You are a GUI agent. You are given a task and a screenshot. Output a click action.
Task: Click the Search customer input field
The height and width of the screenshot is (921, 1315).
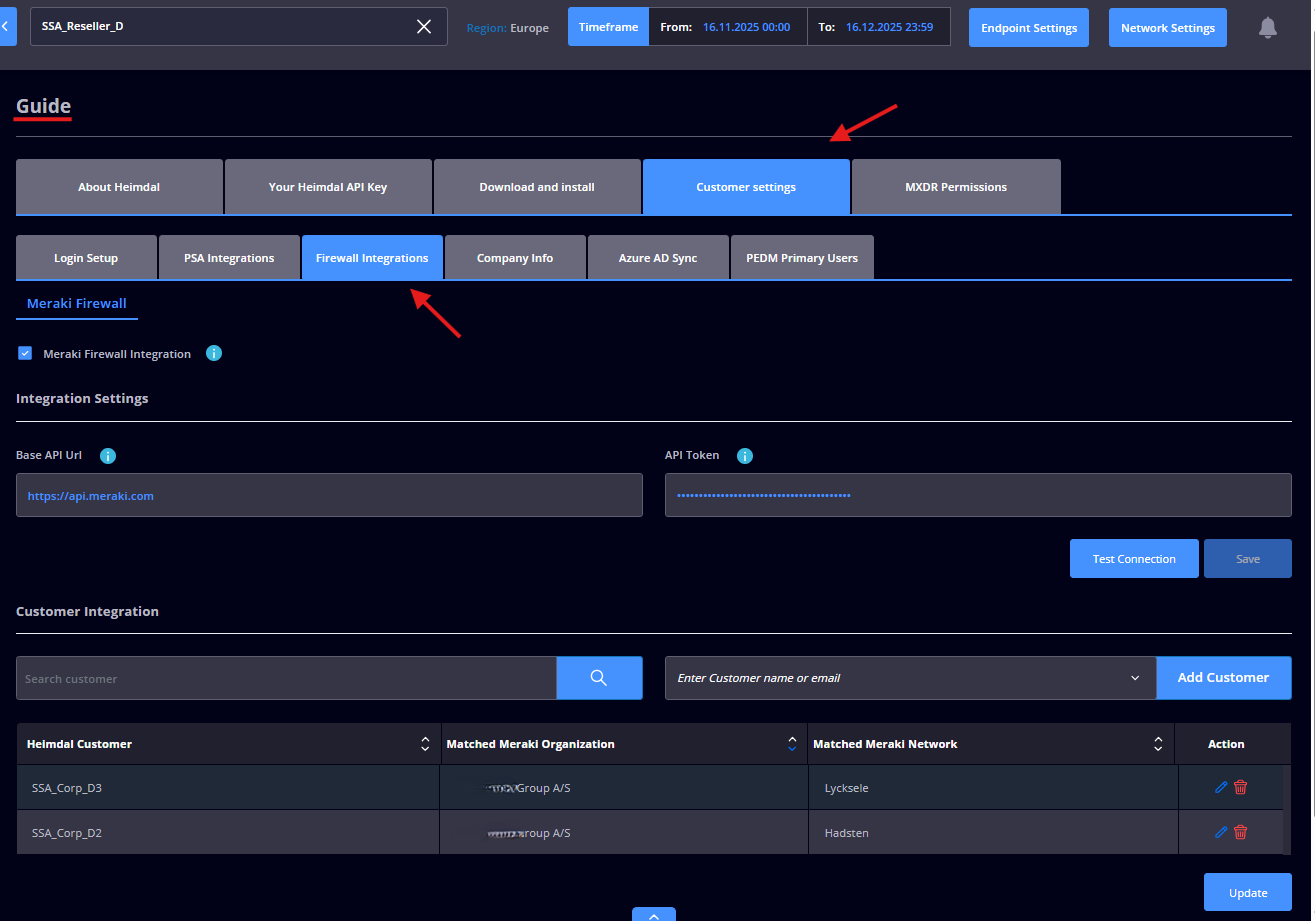tap(286, 678)
